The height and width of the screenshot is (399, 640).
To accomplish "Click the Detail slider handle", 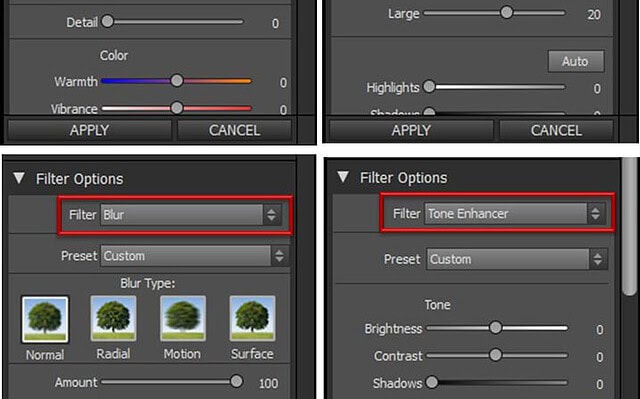I will pyautogui.click(x=107, y=21).
